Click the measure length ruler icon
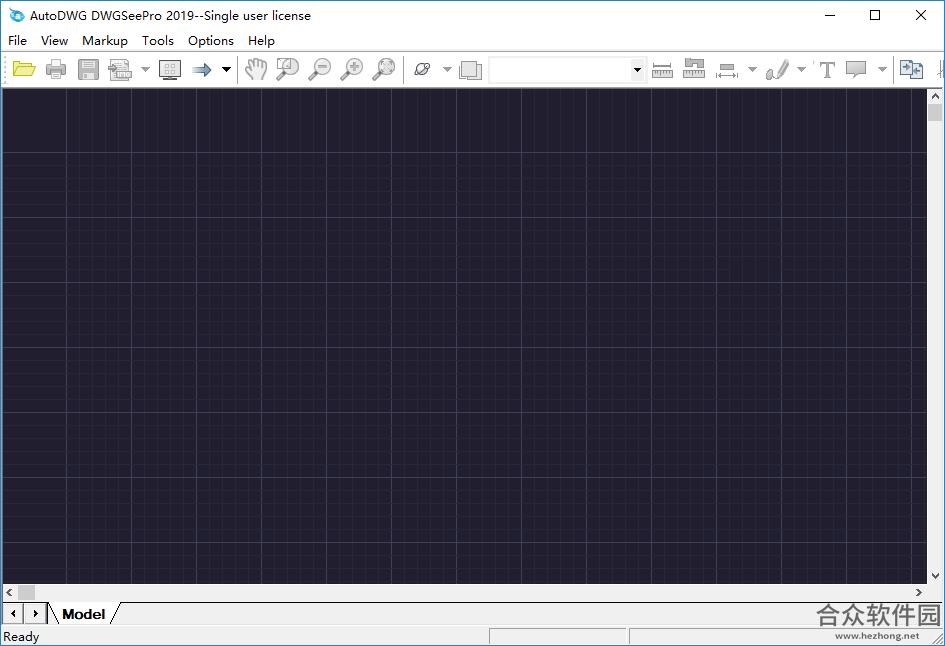 pos(662,70)
